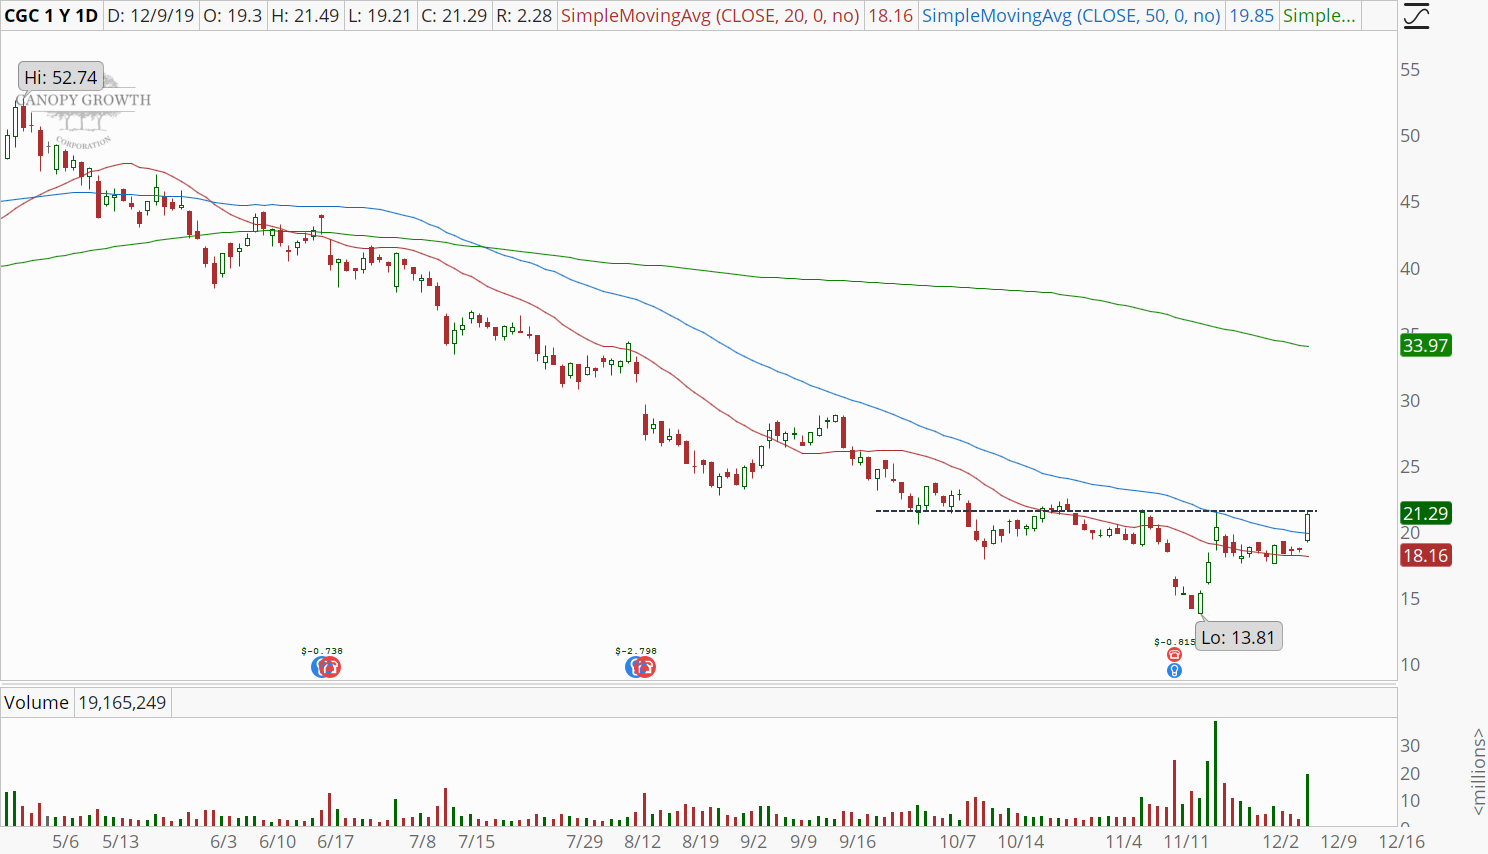This screenshot has width=1488, height=854.
Task: Click the 30 label on the price axis
Action: tap(1410, 401)
